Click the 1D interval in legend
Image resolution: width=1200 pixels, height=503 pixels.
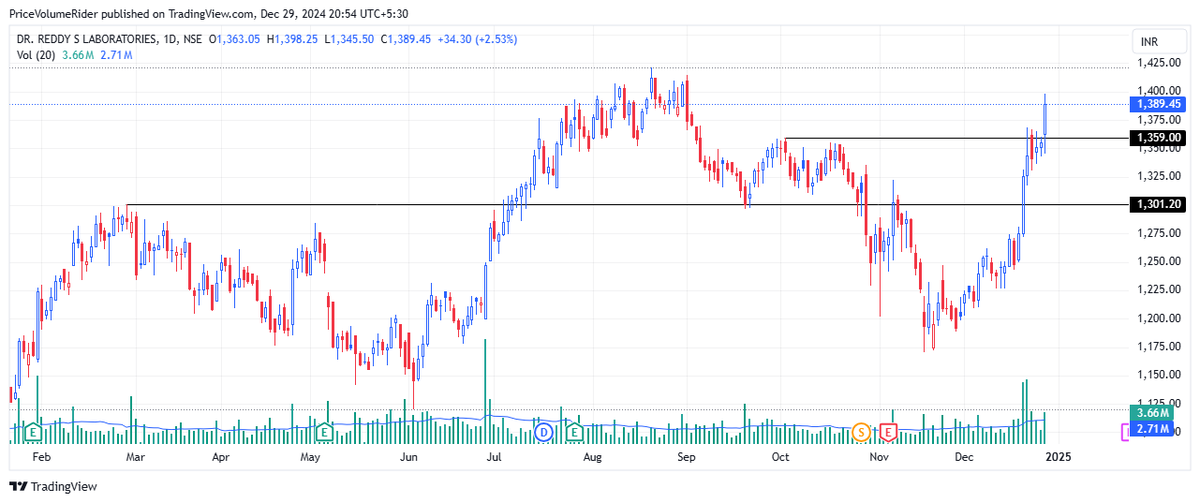pos(172,39)
